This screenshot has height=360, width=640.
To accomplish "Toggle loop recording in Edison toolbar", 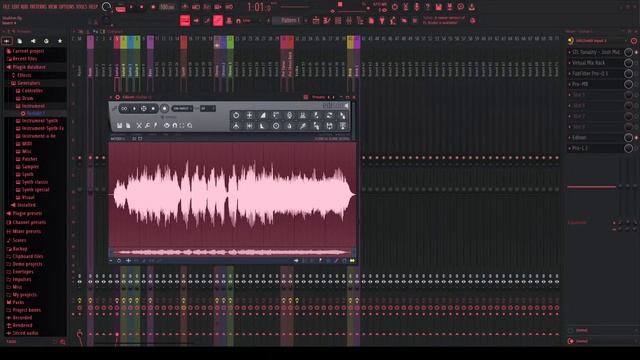I will (x=124, y=109).
